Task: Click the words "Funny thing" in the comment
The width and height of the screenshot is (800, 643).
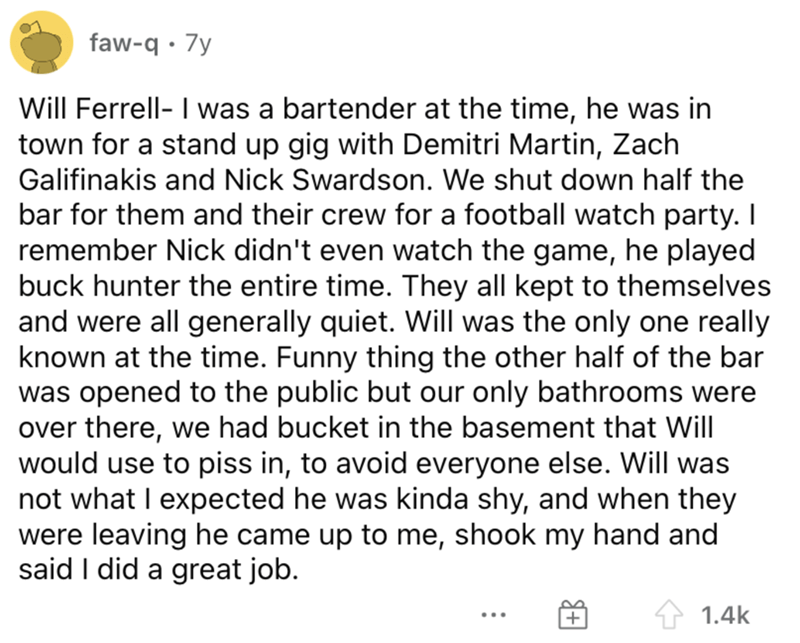Action: point(356,359)
